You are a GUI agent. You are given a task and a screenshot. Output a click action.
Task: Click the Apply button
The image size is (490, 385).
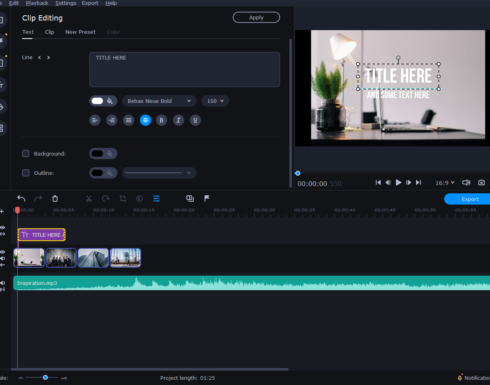click(x=256, y=18)
